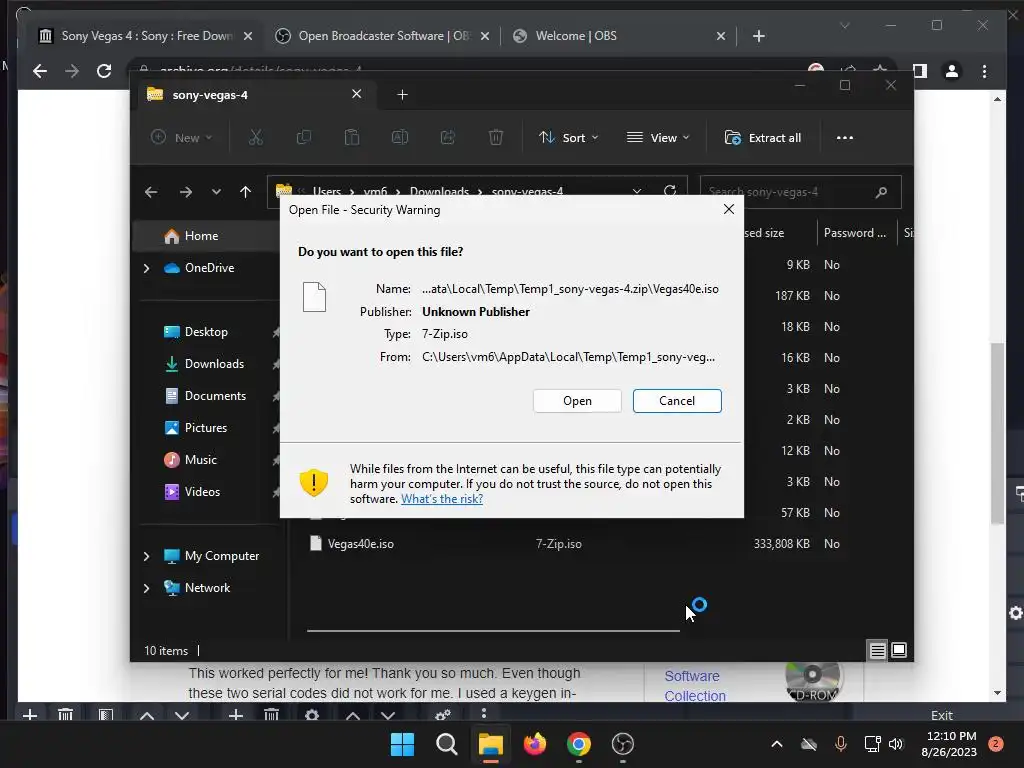Close the sony-vegas-4 Explorer tab
This screenshot has height=768, width=1024.
click(x=357, y=94)
